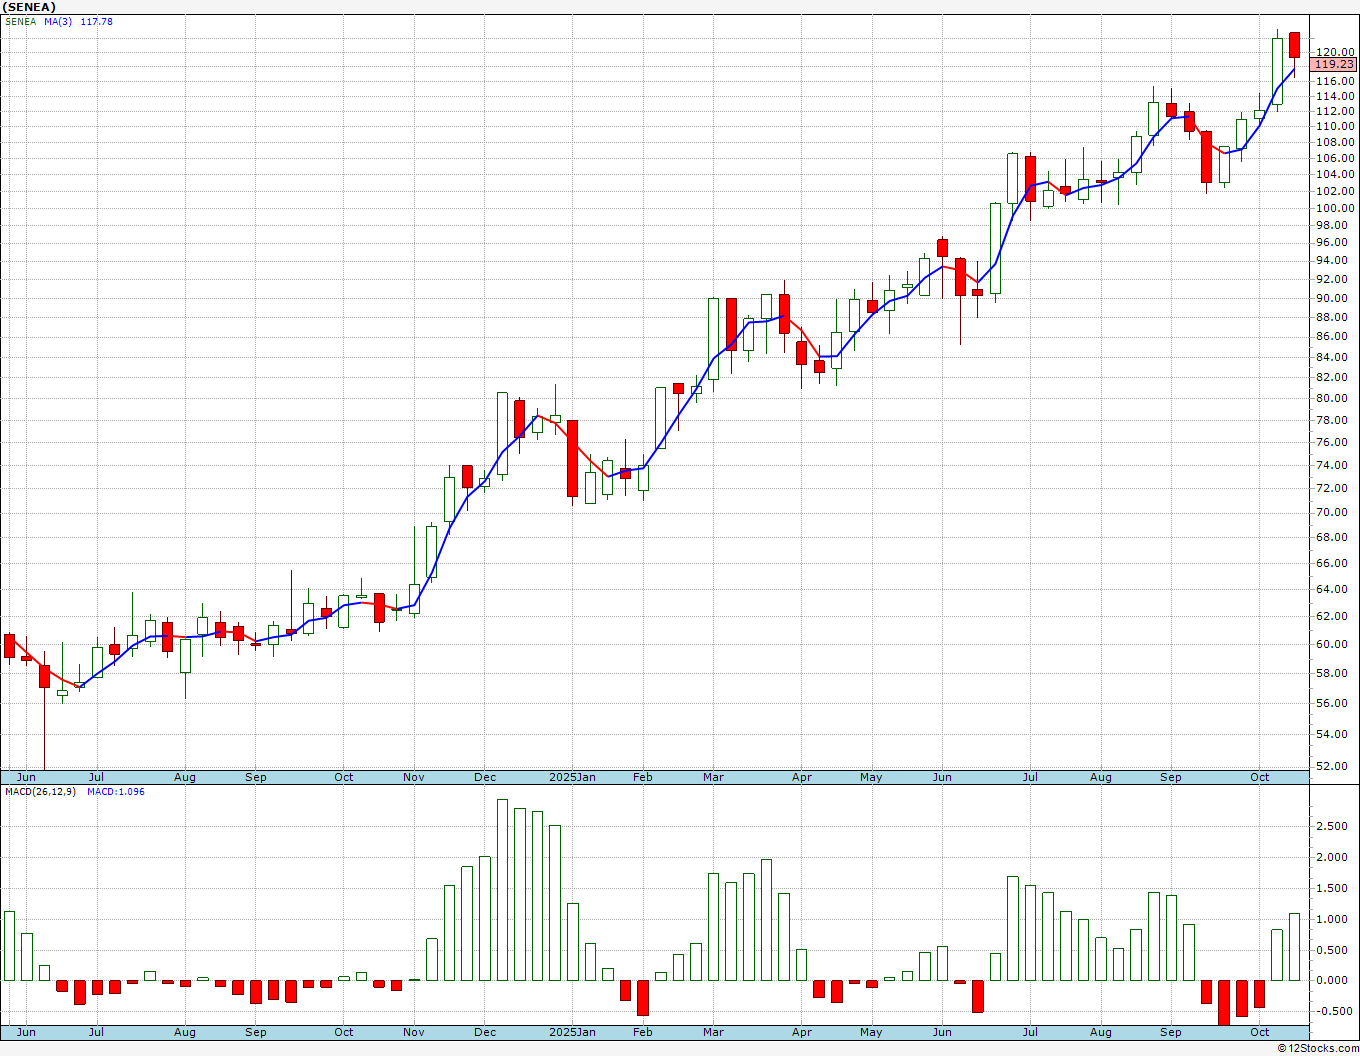Image resolution: width=1360 pixels, height=1056 pixels.
Task: Click the 2025Jan label on price axis
Action: pyautogui.click(x=573, y=777)
